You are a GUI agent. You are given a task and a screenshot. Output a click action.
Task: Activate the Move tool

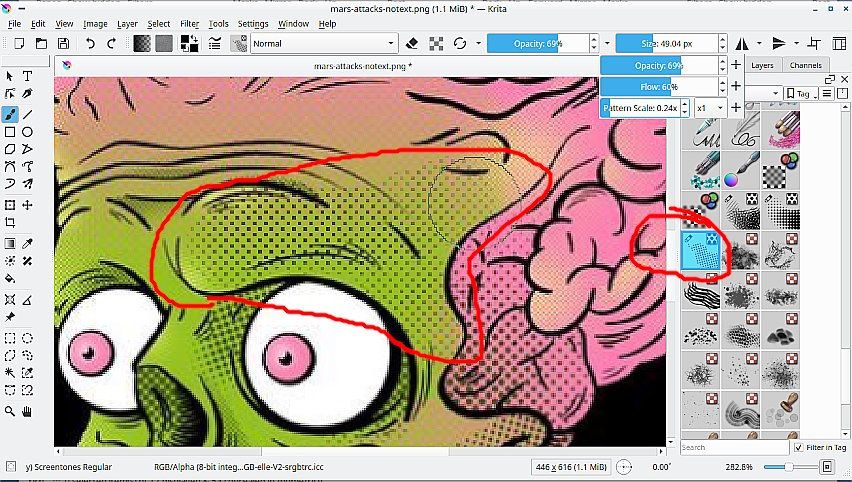(x=27, y=205)
